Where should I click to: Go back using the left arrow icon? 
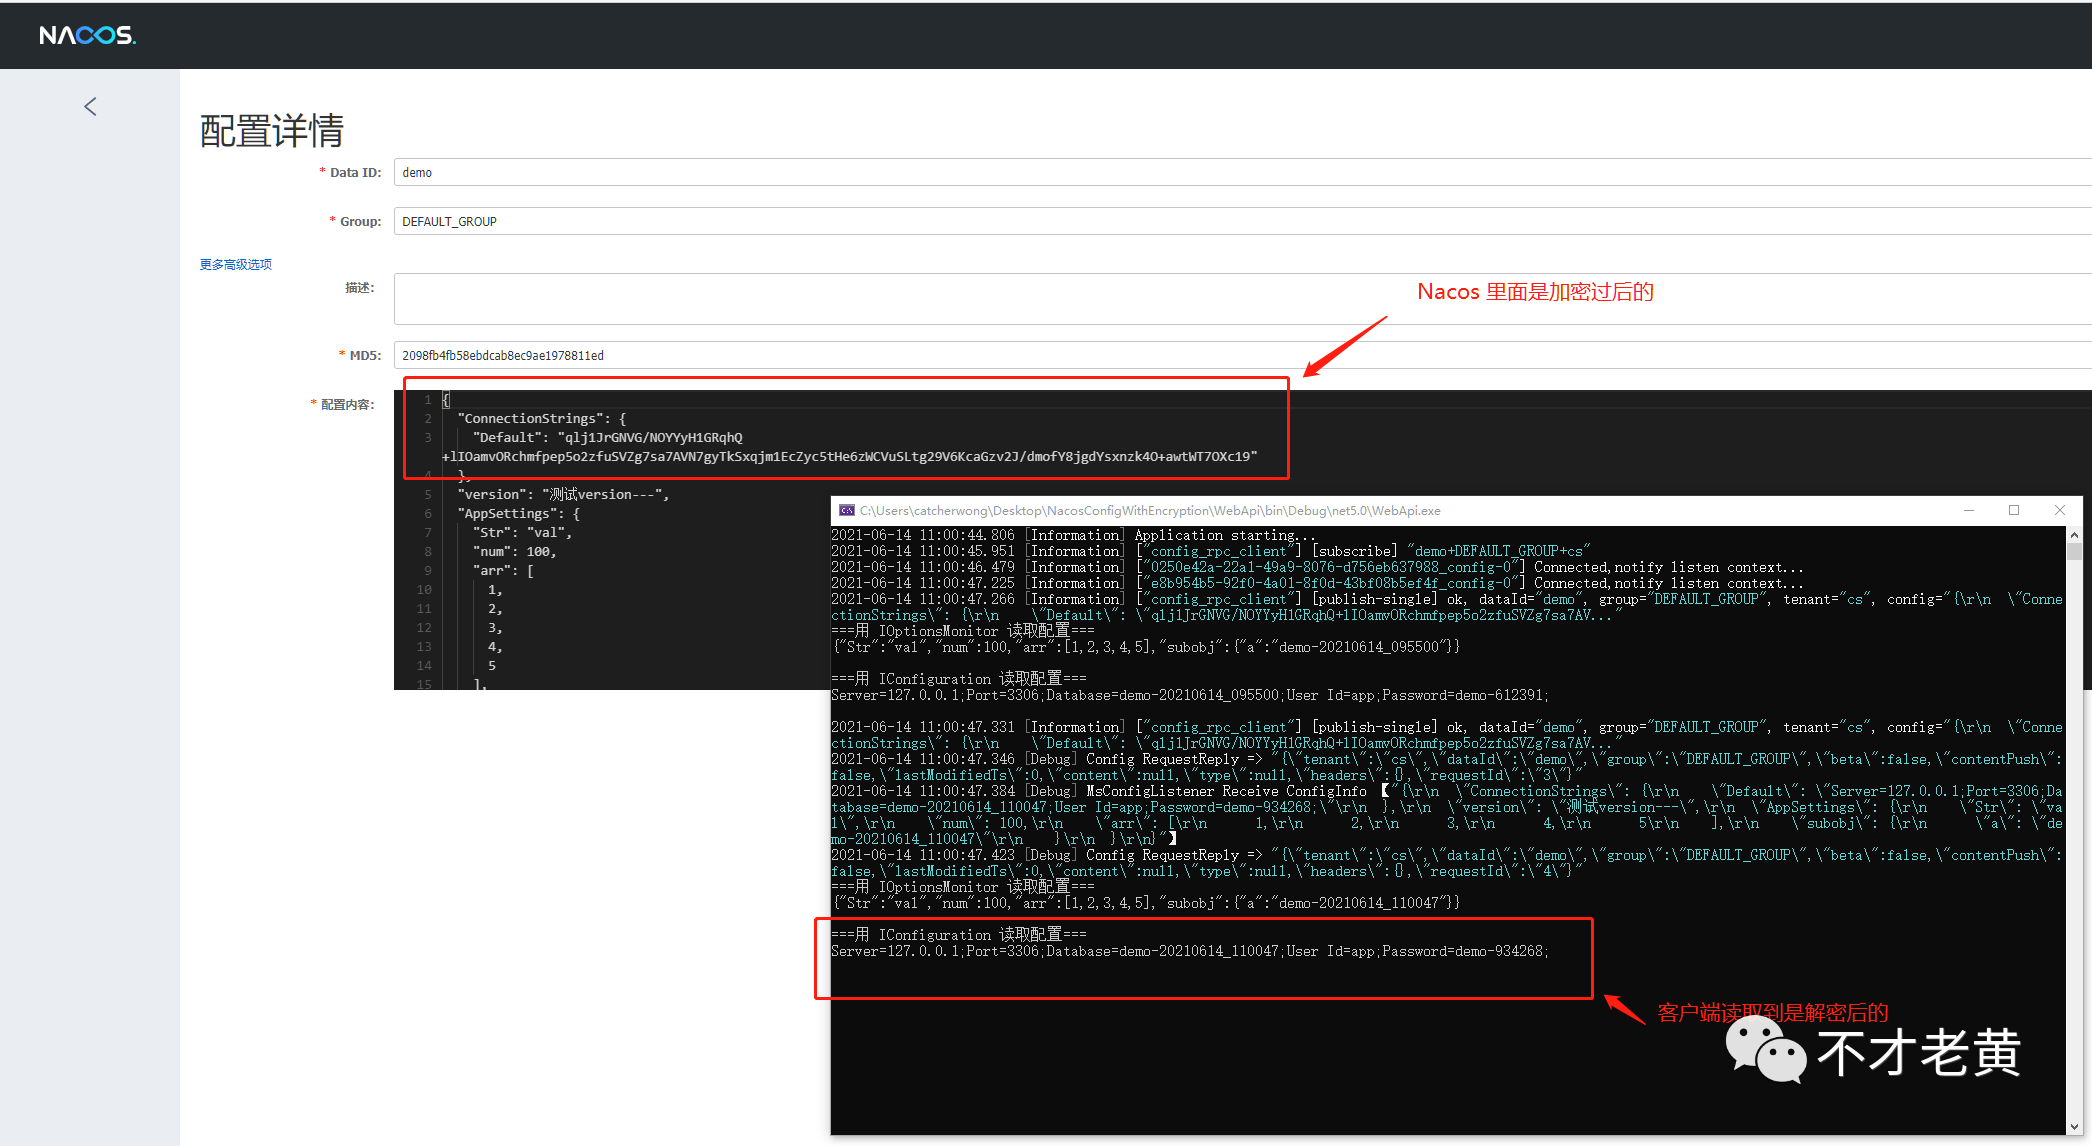[x=90, y=107]
